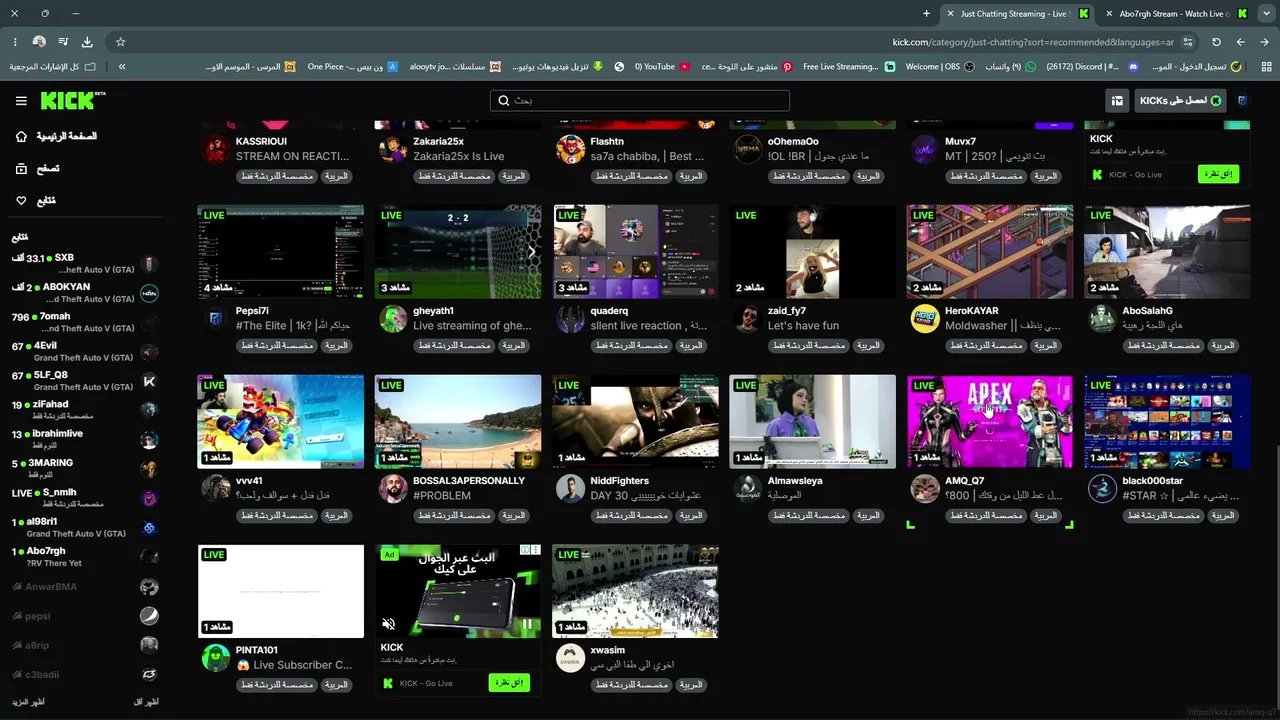
Task: Go forward one page
Action: pyautogui.click(x=1240, y=42)
